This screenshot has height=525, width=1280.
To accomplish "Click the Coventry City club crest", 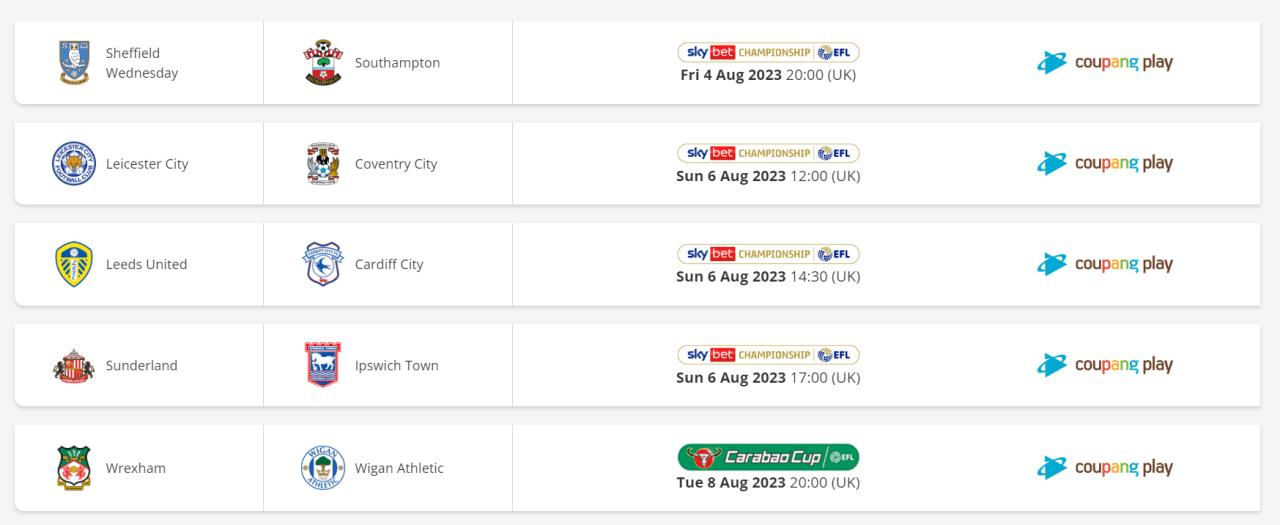I will coord(323,164).
